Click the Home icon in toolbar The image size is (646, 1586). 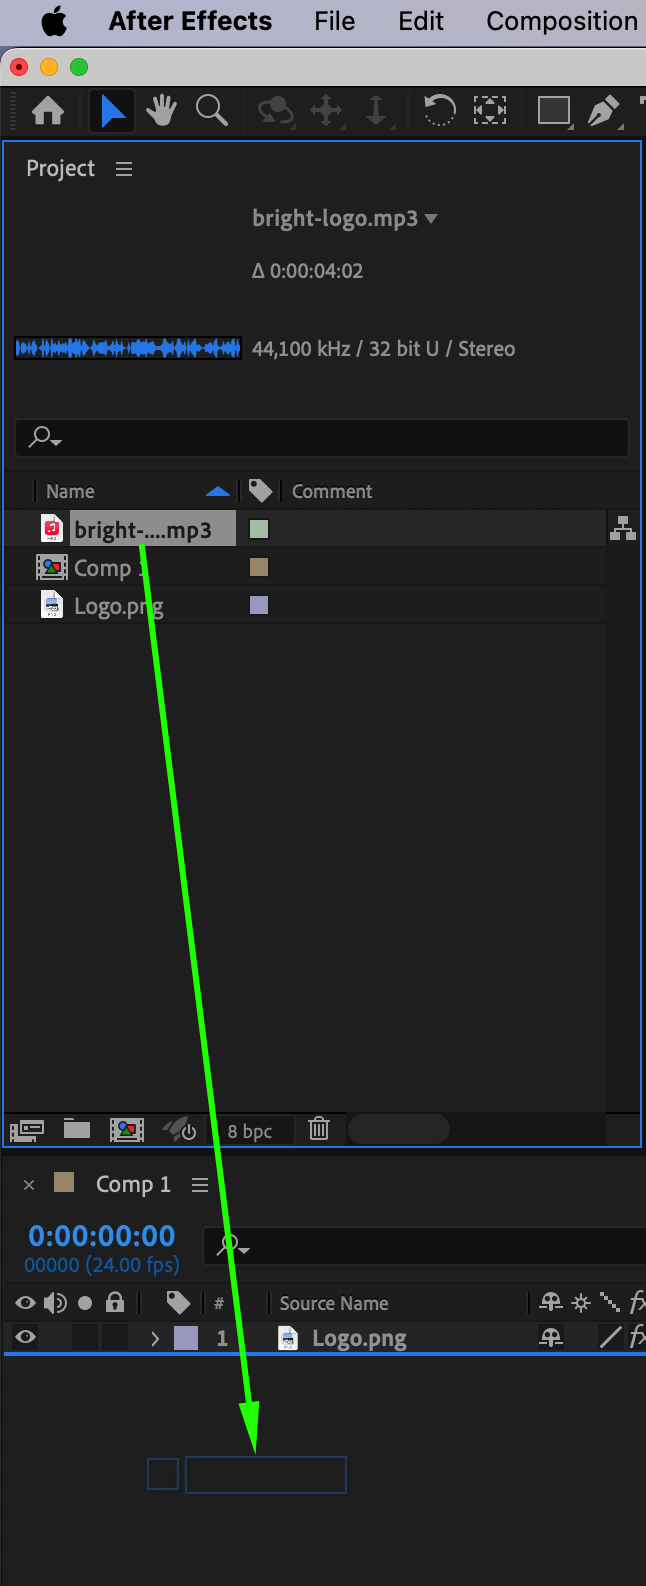click(x=48, y=110)
